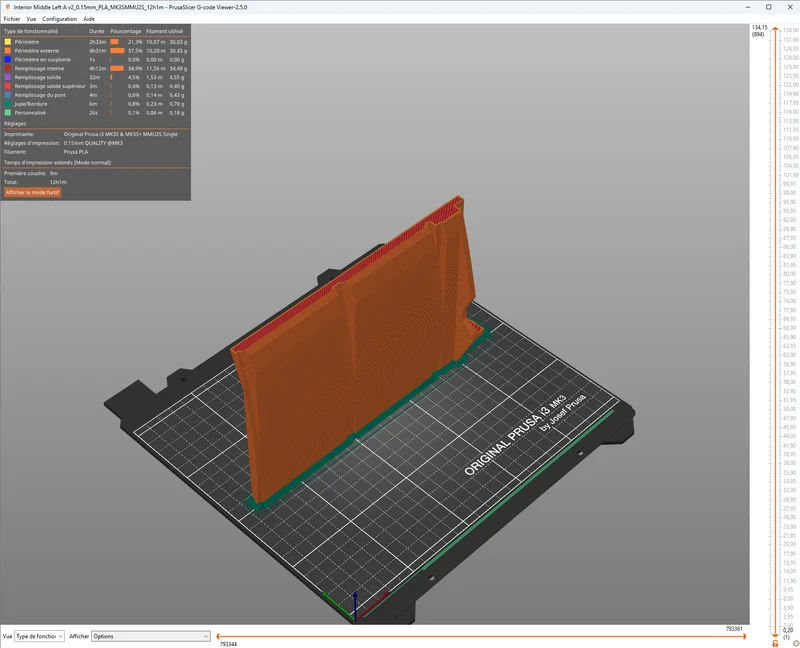
Task: Click the 'Durée' column header
Action: point(96,31)
